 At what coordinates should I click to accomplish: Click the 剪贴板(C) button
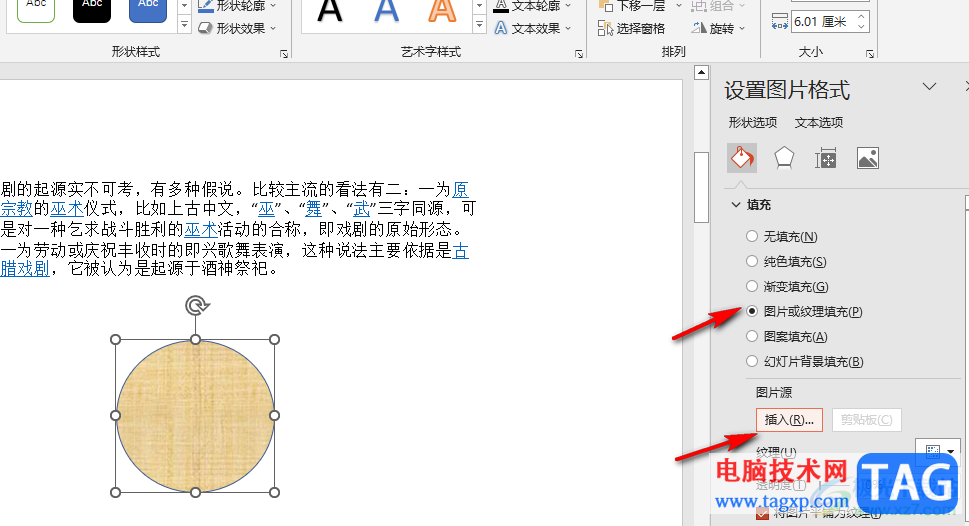tap(866, 420)
